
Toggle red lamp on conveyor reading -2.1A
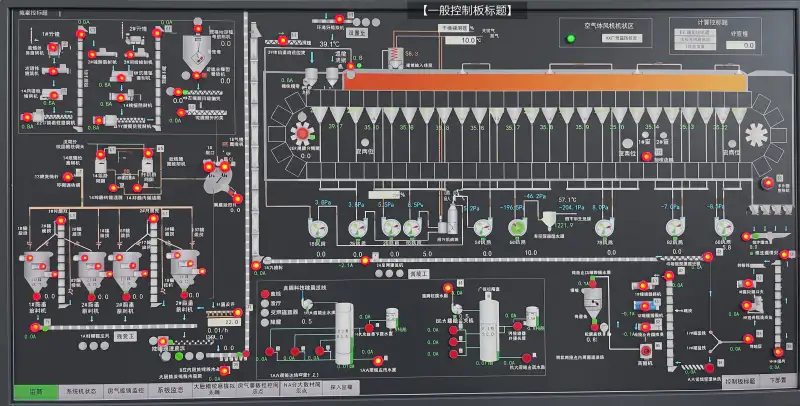pos(365,261)
